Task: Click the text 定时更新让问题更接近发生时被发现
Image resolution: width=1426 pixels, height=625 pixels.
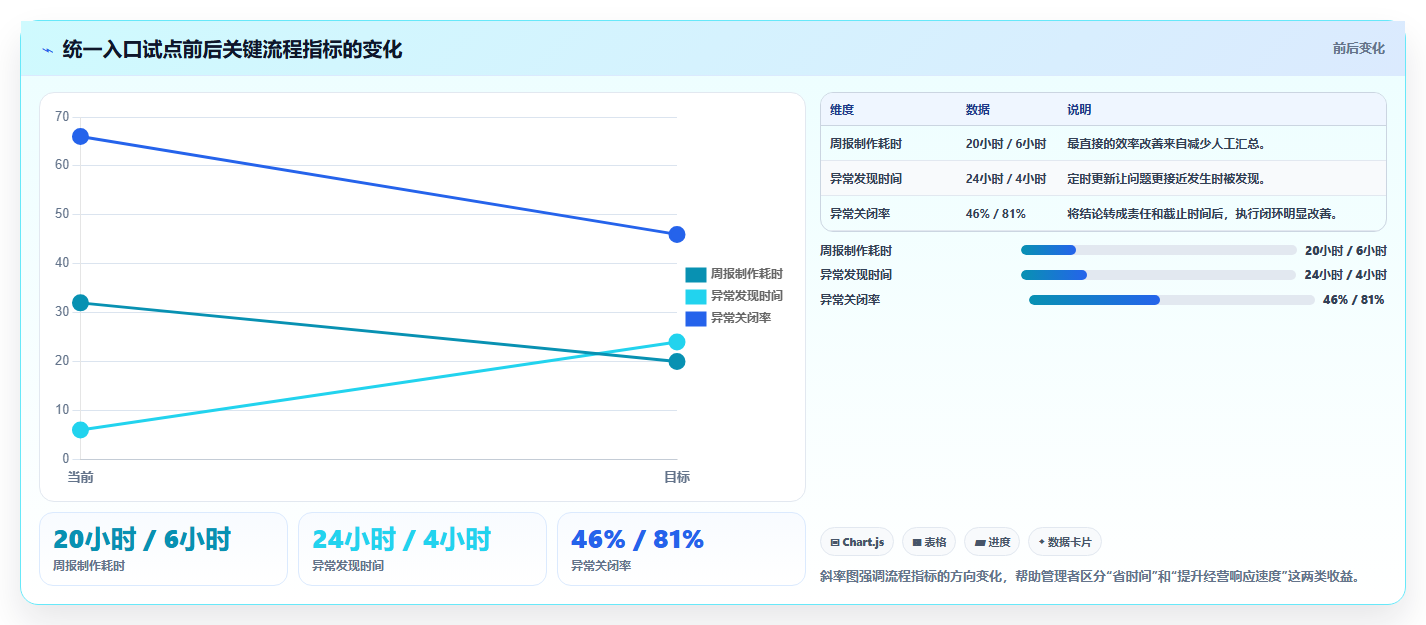Action: (x=1167, y=179)
